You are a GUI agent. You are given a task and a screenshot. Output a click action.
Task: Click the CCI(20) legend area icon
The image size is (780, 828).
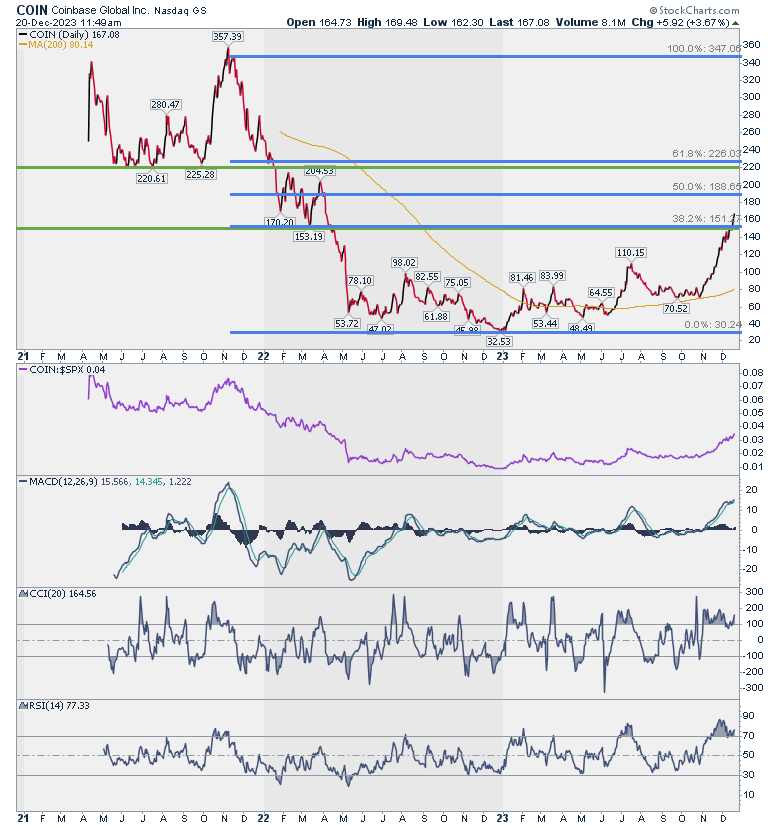point(23,594)
